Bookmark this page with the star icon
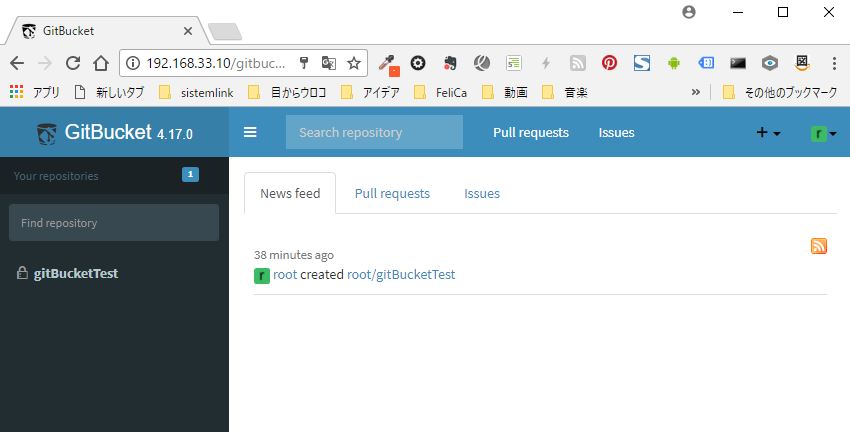 354,63
